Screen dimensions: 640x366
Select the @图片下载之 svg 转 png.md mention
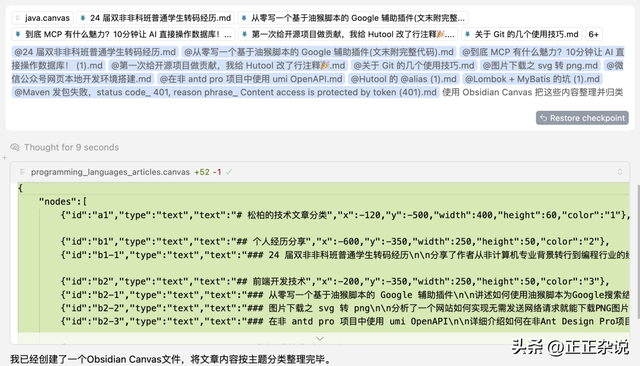pyautogui.click(x=540, y=66)
